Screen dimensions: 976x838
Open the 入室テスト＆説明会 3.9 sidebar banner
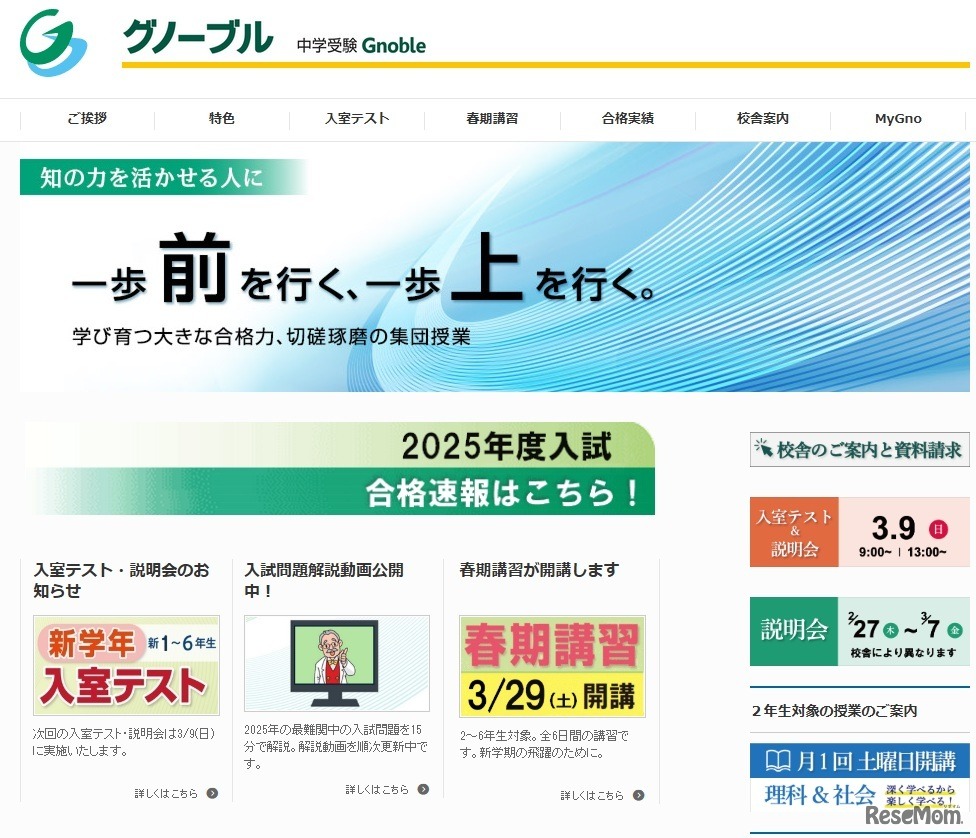(858, 532)
